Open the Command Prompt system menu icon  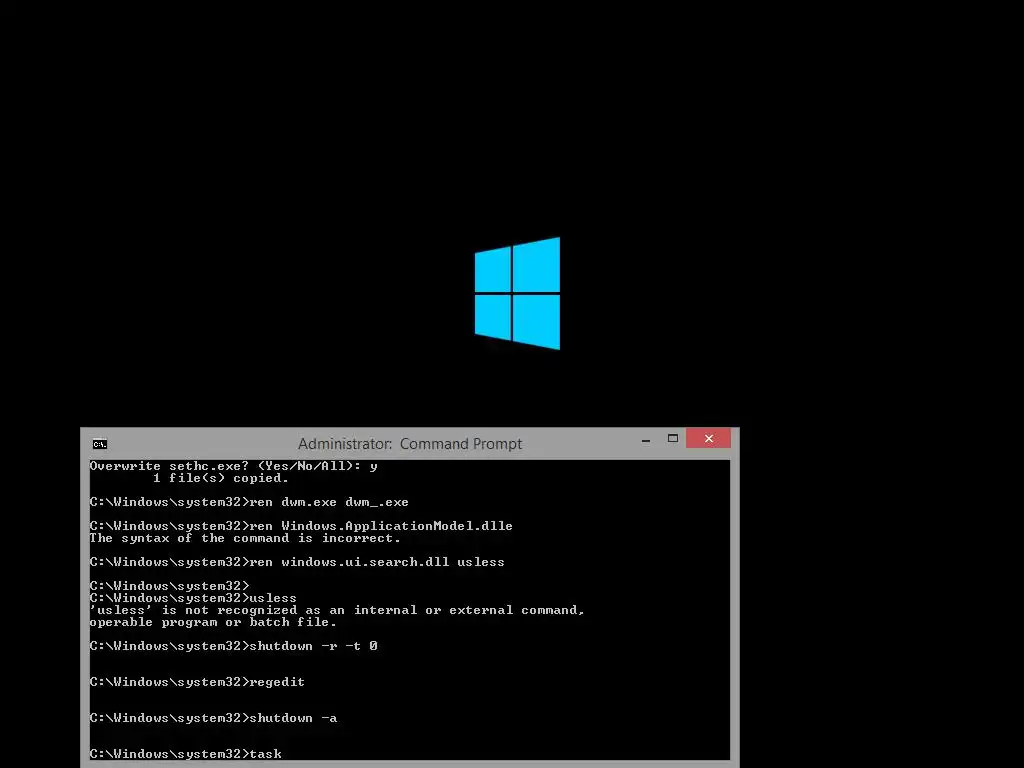click(99, 444)
